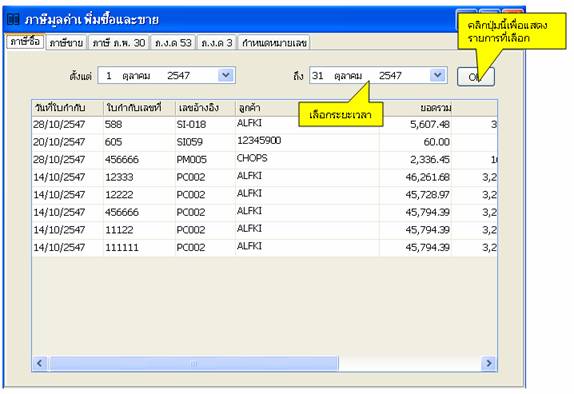This screenshot has height=394, width=574.
Task: Go to the ภ.ง.ด 3 tab
Action: (x=217, y=43)
